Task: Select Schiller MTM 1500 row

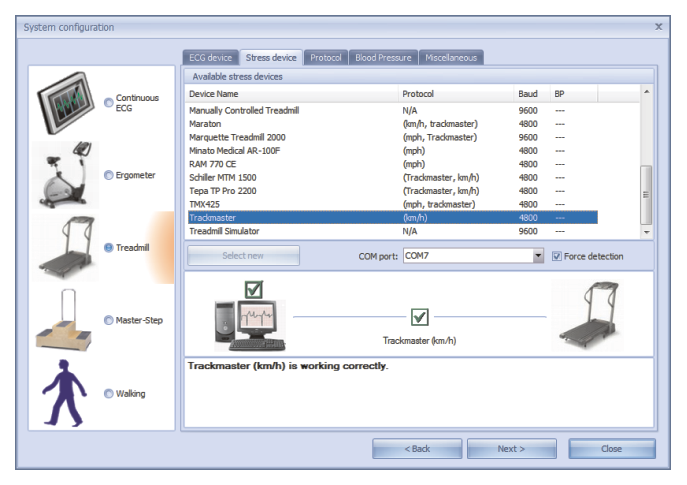Action: coord(393,177)
